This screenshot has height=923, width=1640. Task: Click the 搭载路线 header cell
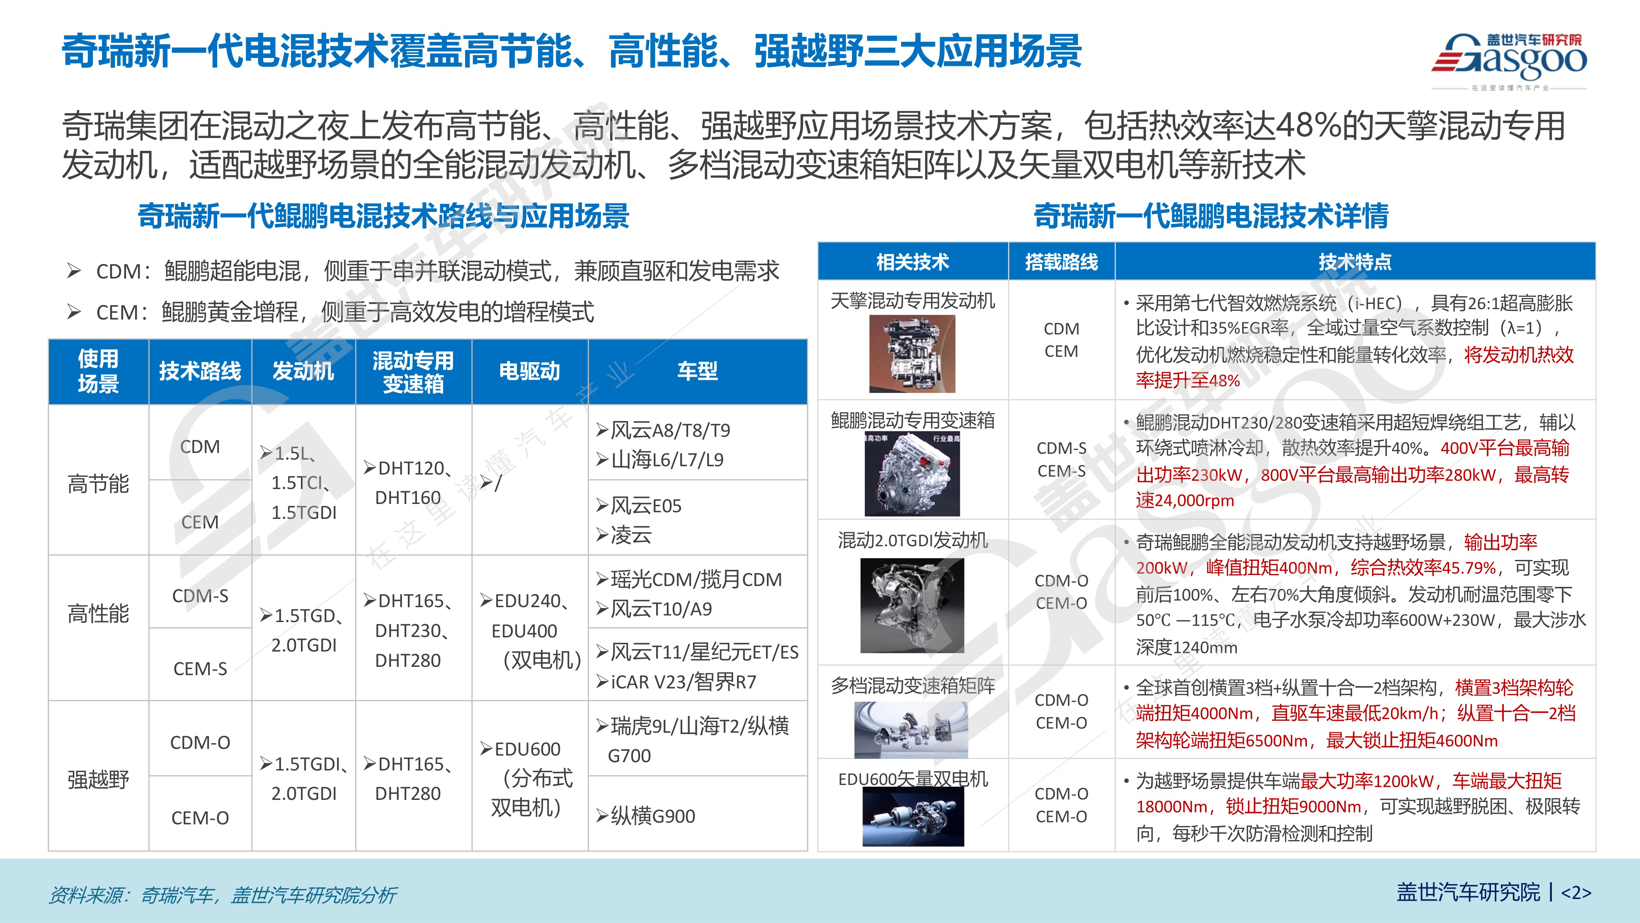tap(1061, 262)
